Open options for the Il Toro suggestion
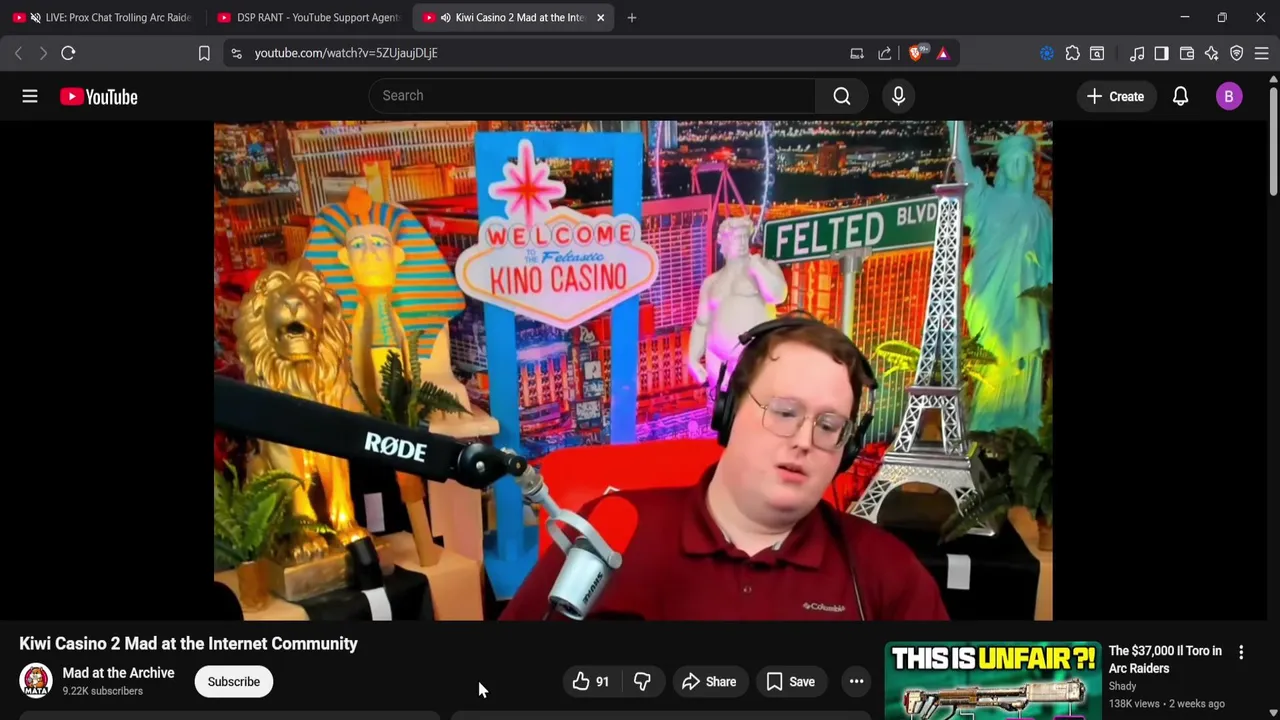This screenshot has height=720, width=1280. coord(1241,652)
